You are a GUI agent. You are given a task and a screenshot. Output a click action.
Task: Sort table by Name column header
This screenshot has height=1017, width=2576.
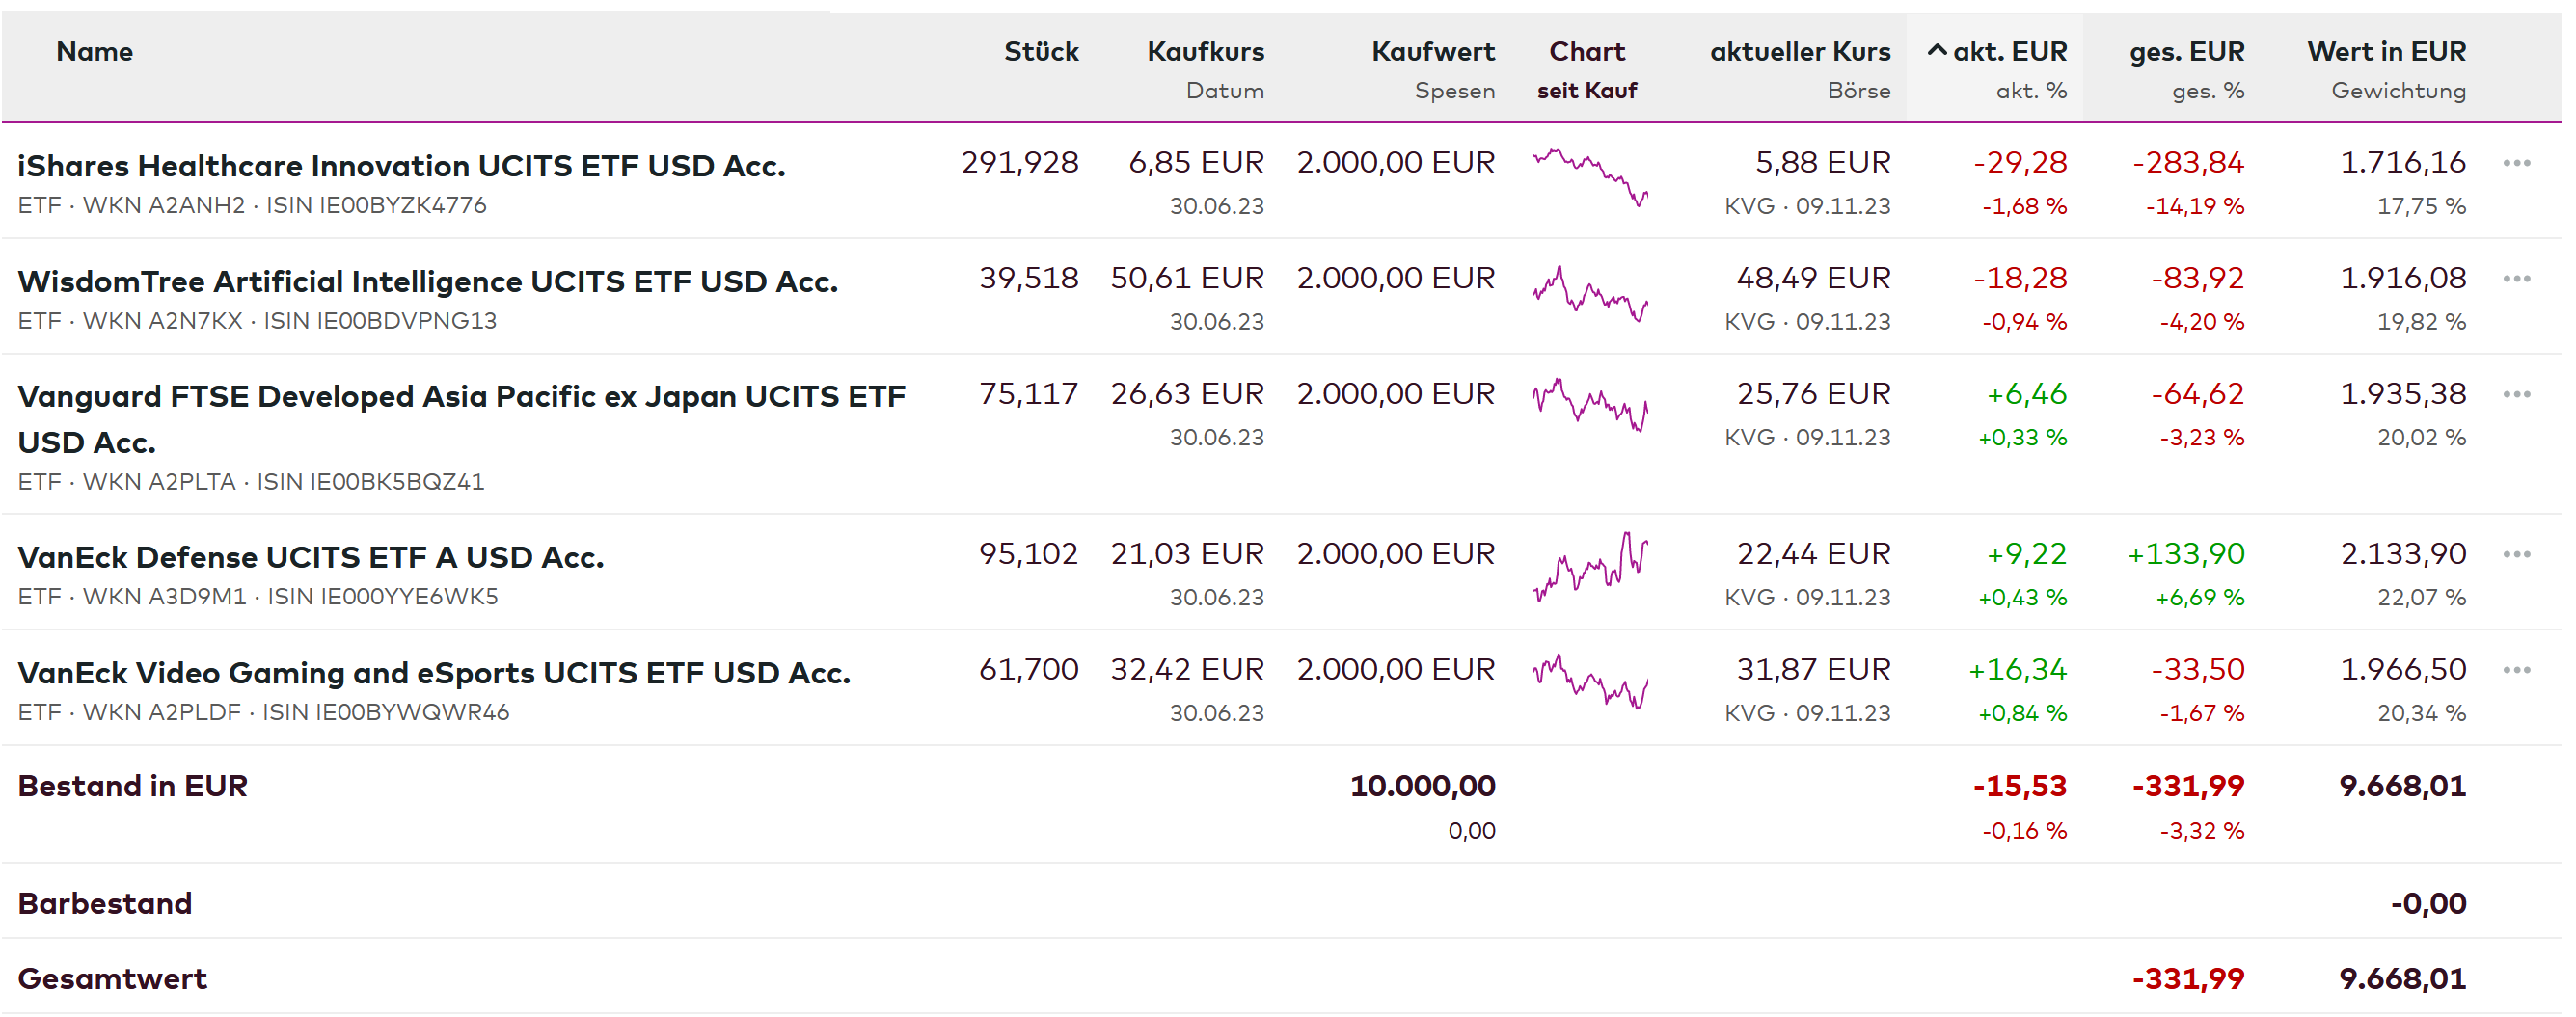[x=94, y=52]
